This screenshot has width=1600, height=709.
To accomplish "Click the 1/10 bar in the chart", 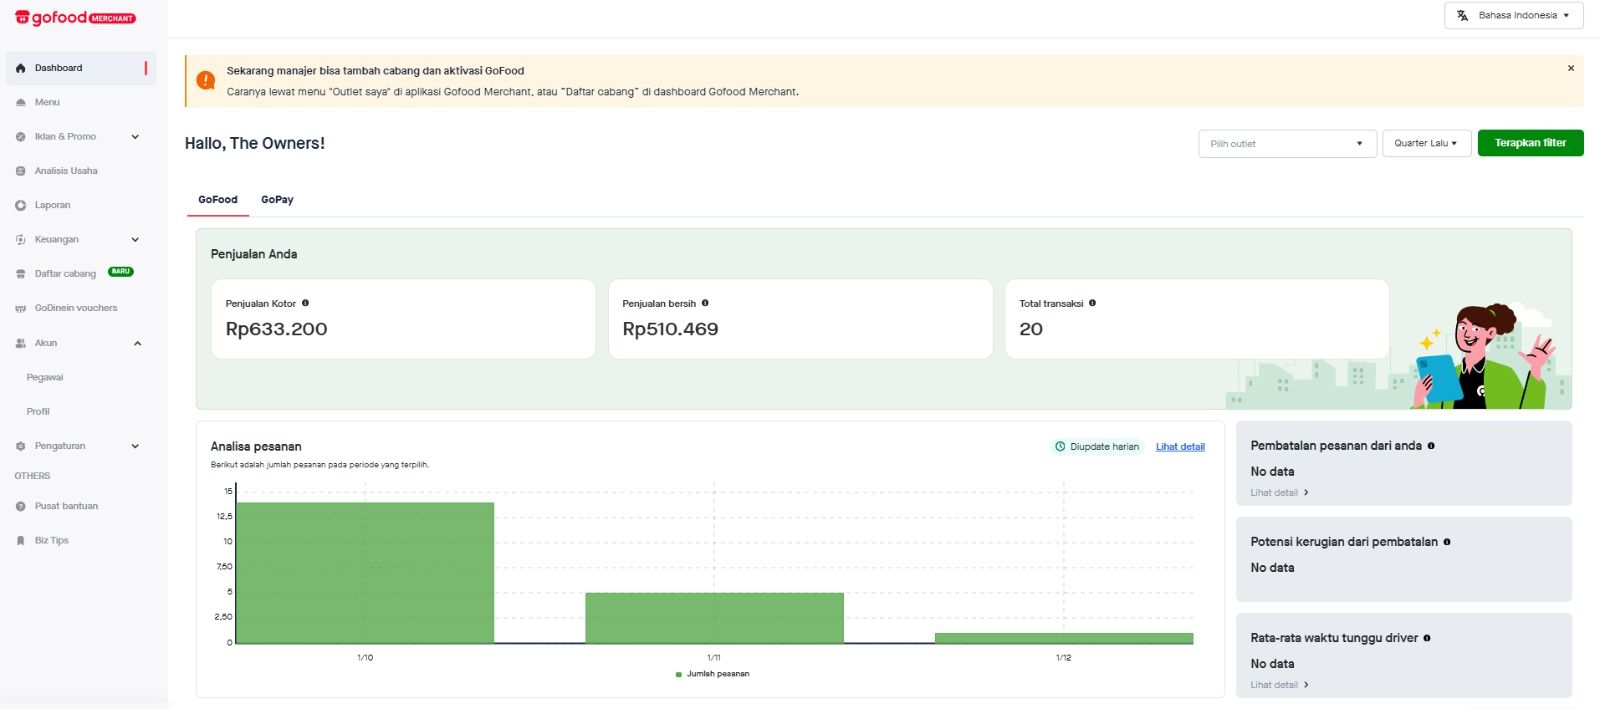I will pos(365,572).
